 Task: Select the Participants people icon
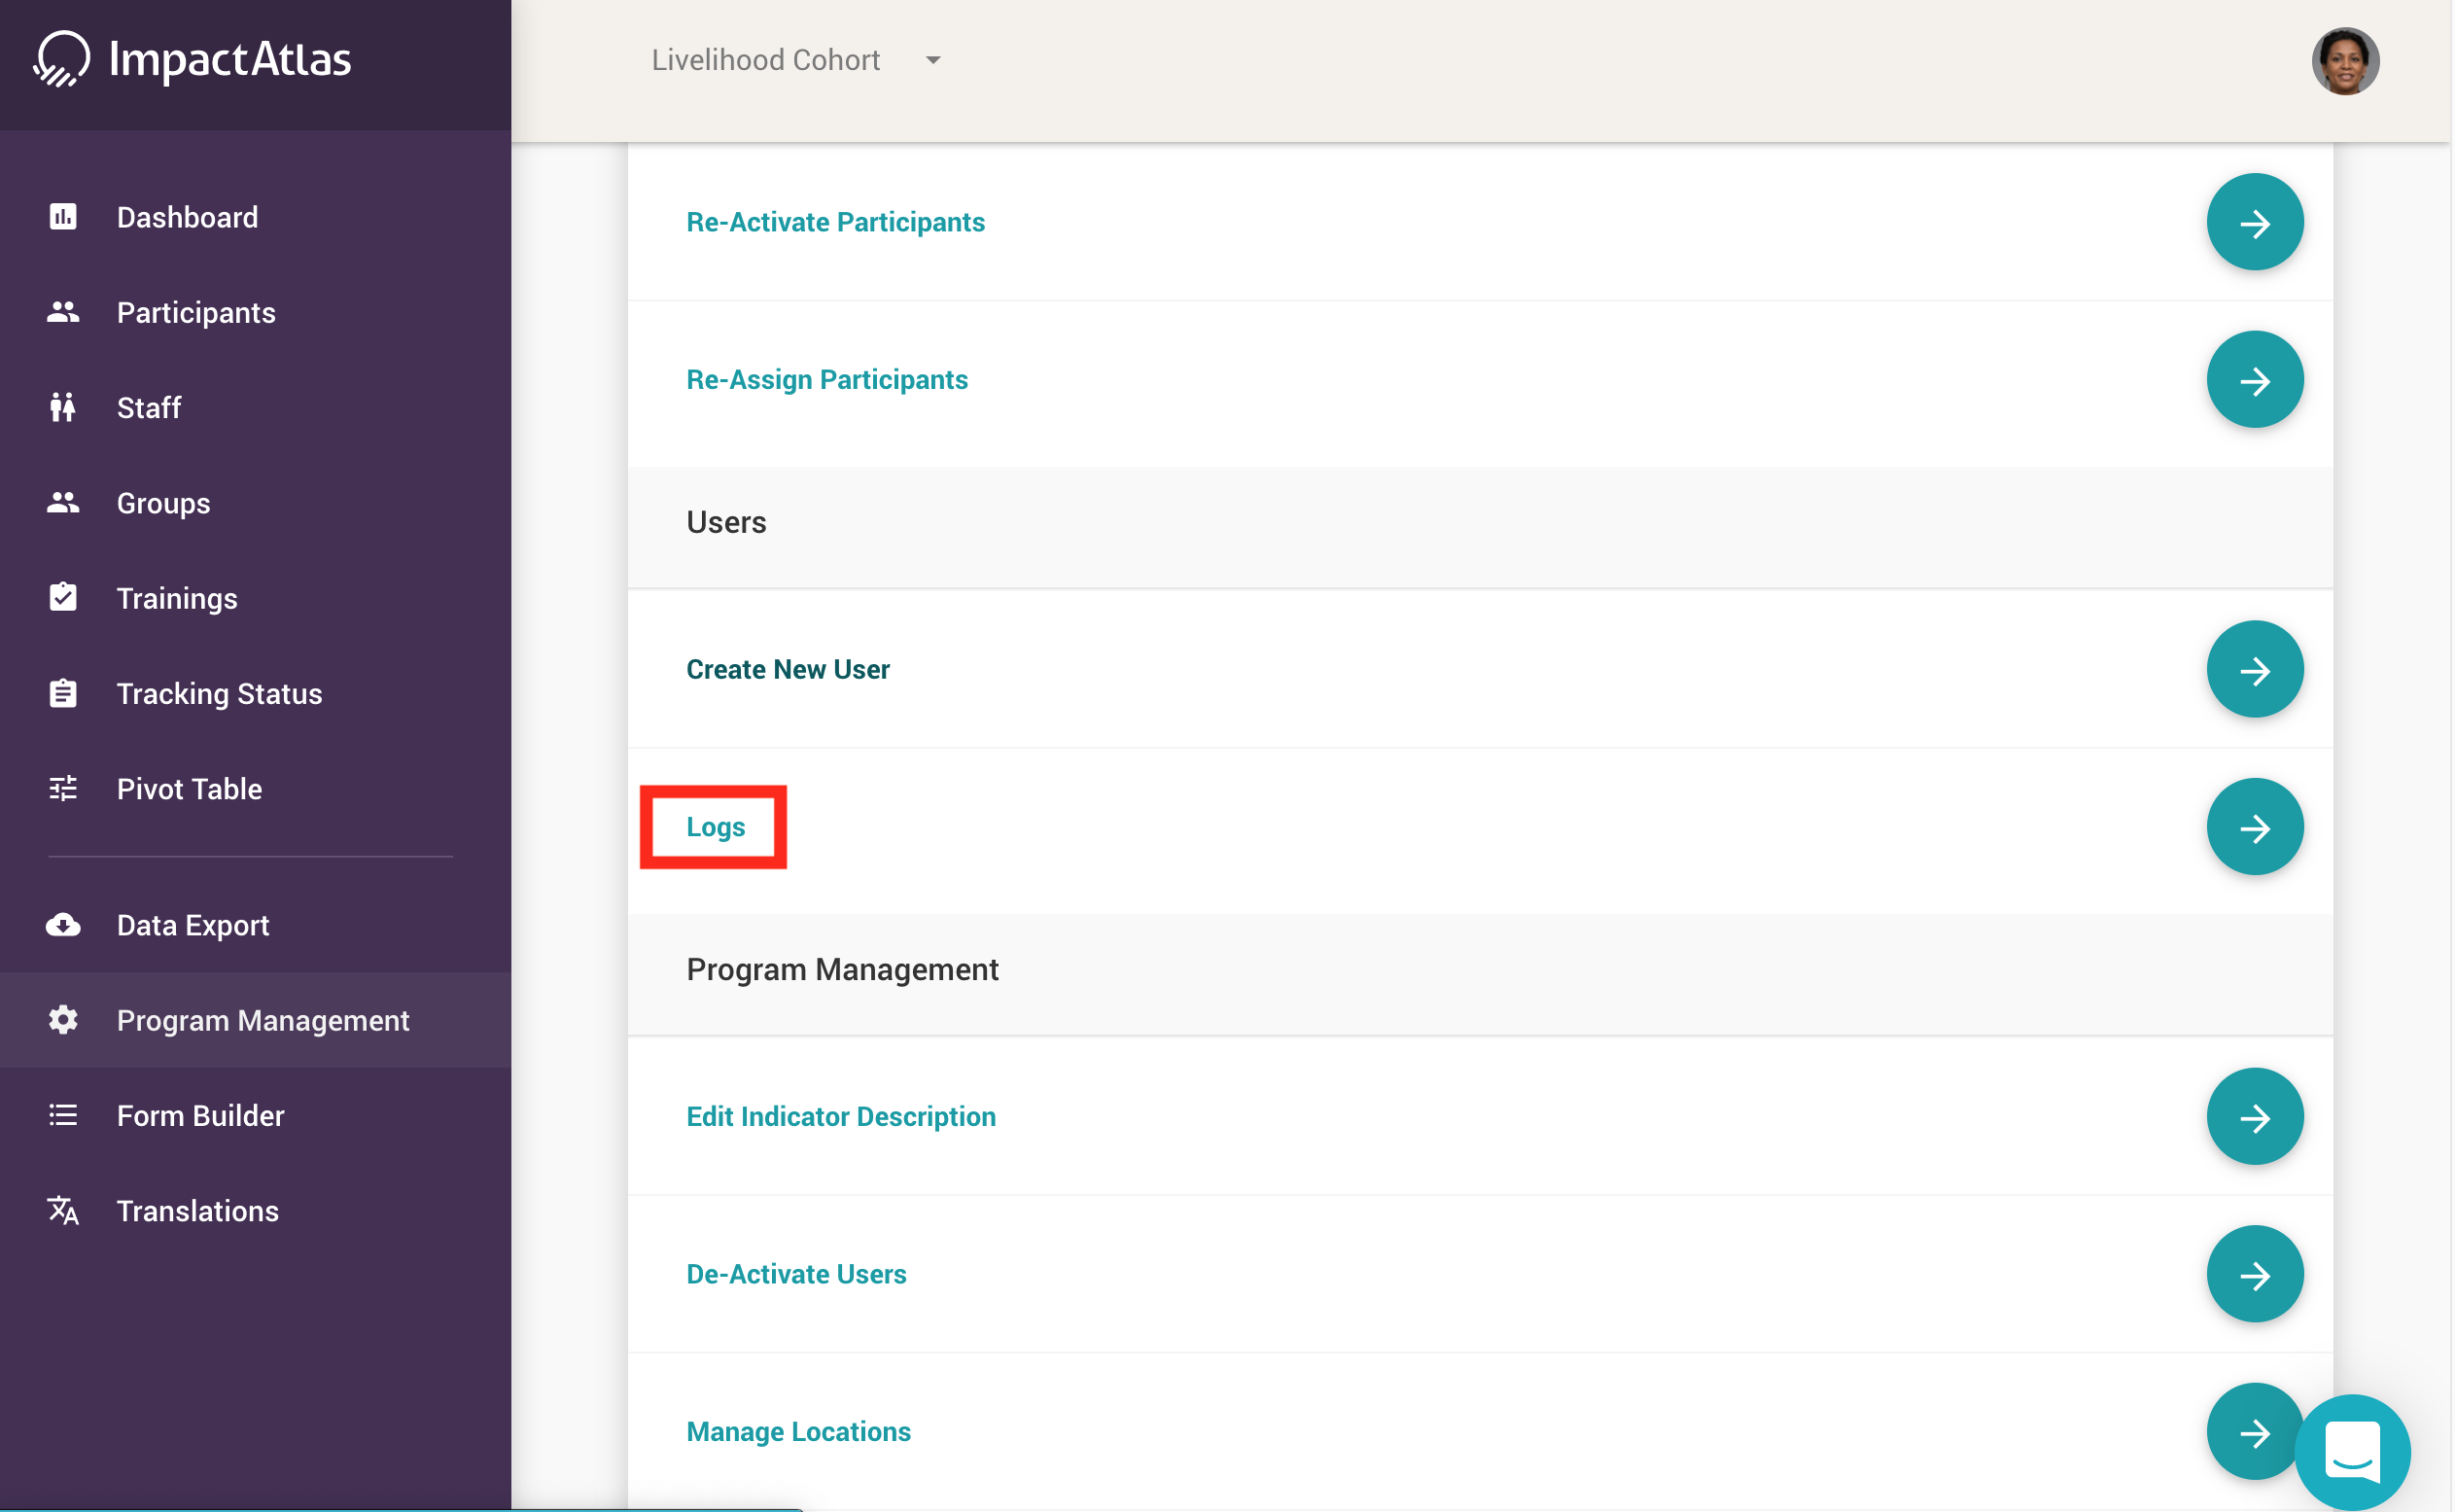[62, 311]
